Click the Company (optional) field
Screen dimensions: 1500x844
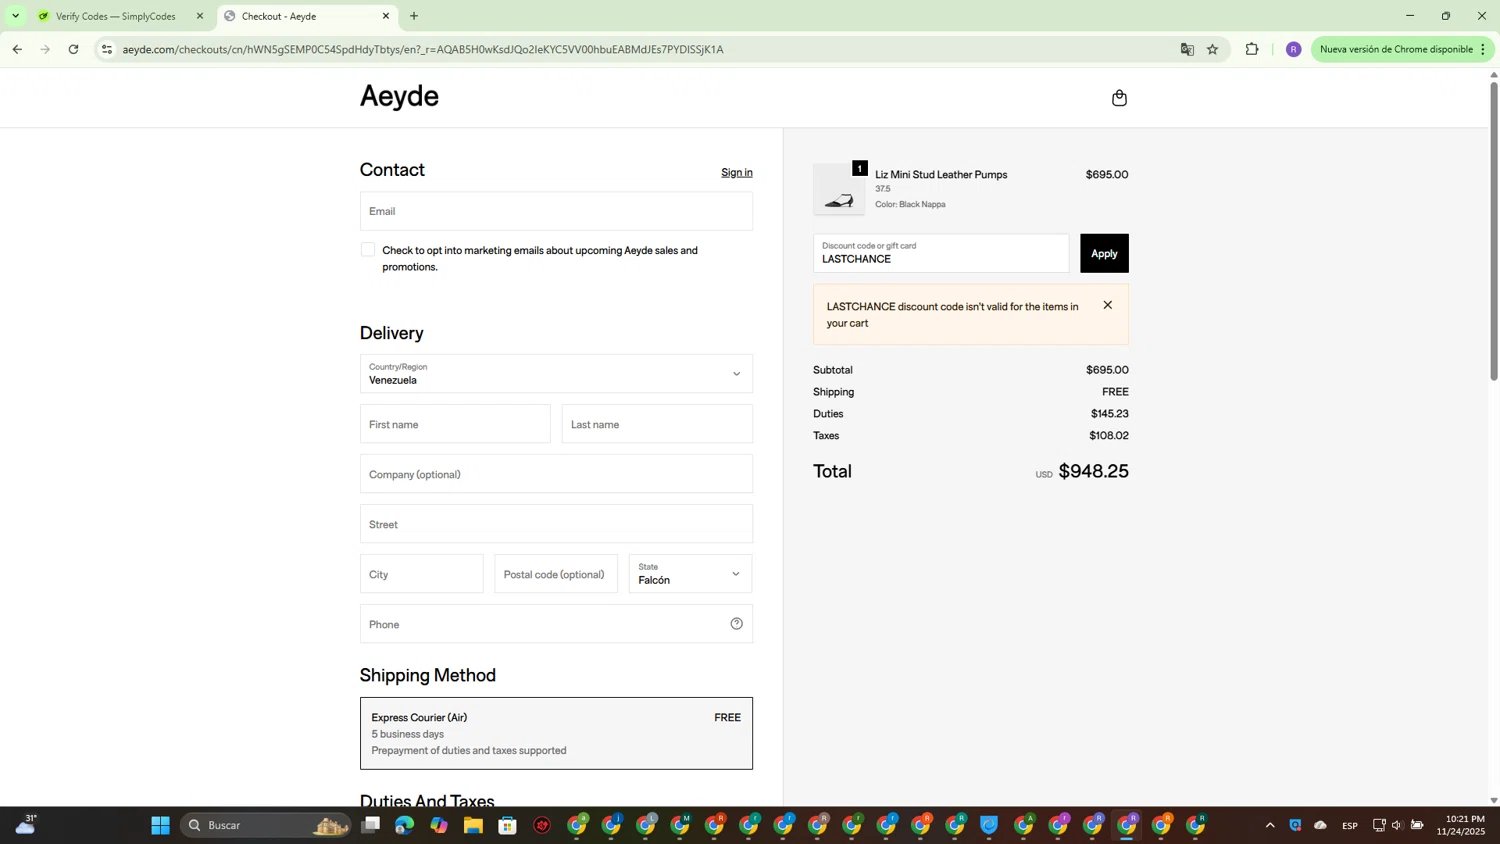click(x=556, y=474)
